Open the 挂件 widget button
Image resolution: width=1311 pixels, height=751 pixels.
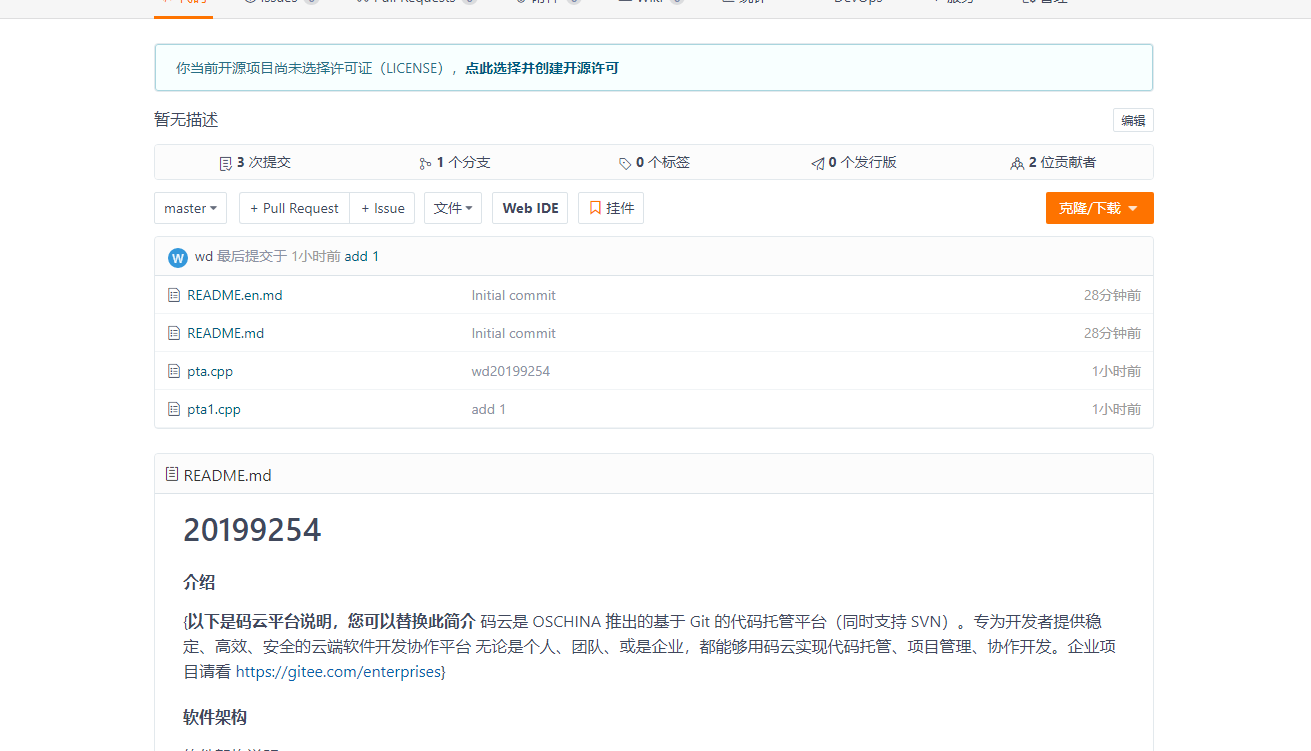pyautogui.click(x=611, y=208)
